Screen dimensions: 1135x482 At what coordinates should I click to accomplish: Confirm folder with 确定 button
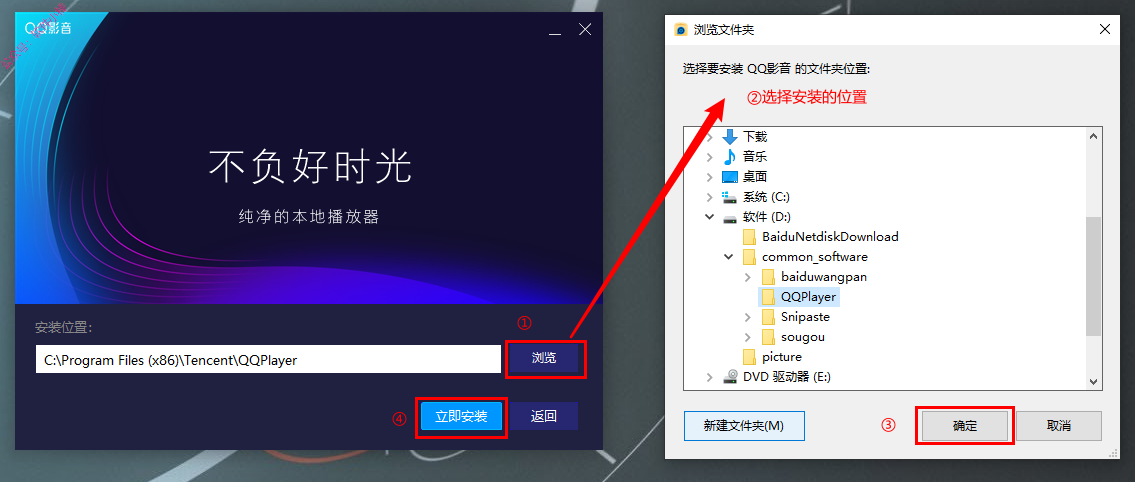[x=964, y=426]
